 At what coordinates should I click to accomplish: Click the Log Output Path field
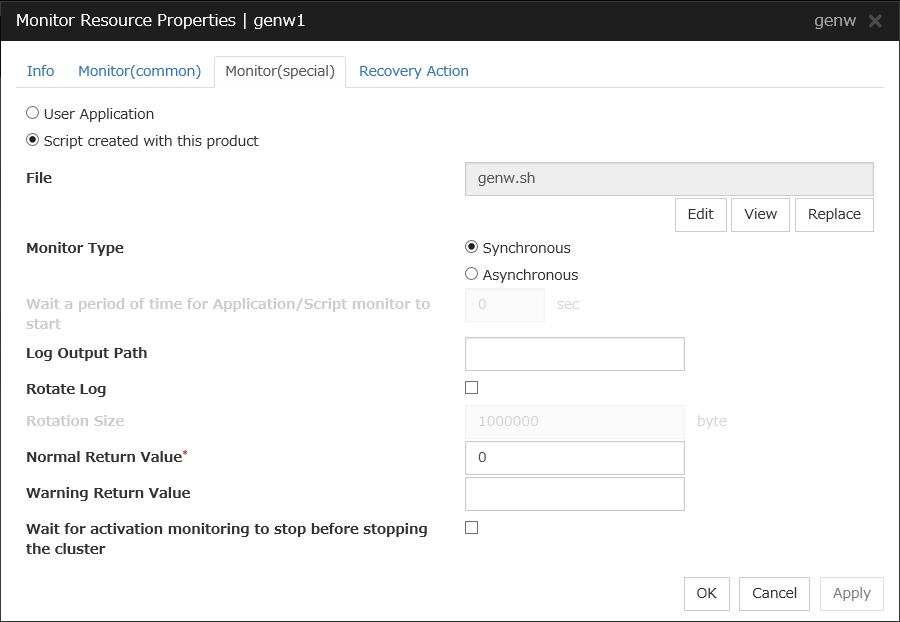point(575,354)
